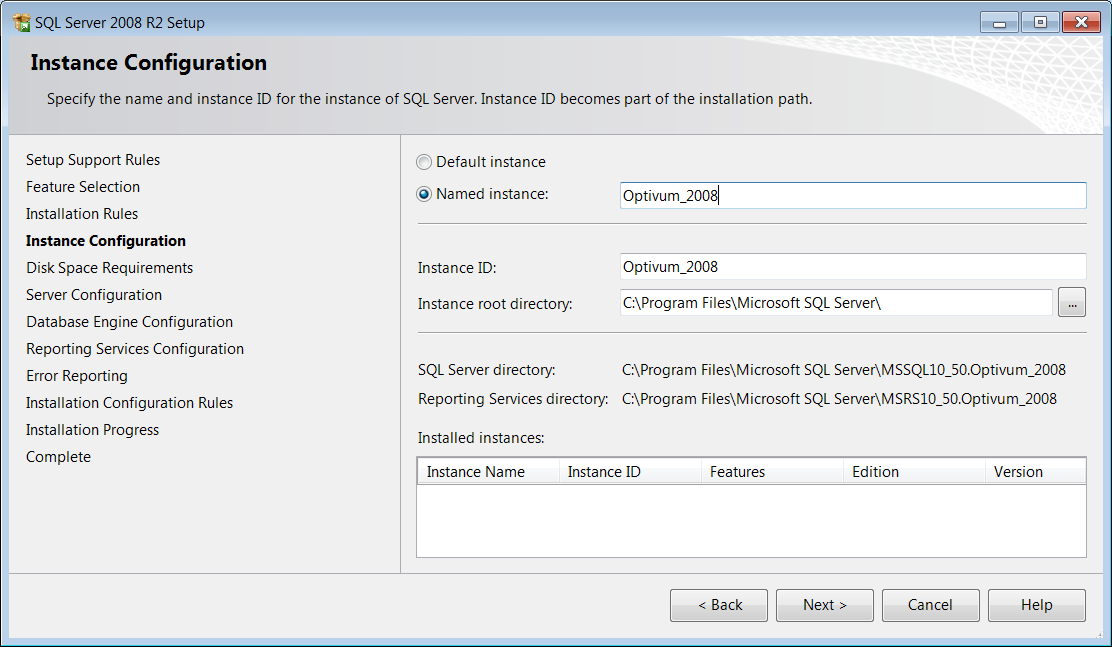Click the Installation Rules step
The image size is (1112, 647).
(x=82, y=214)
